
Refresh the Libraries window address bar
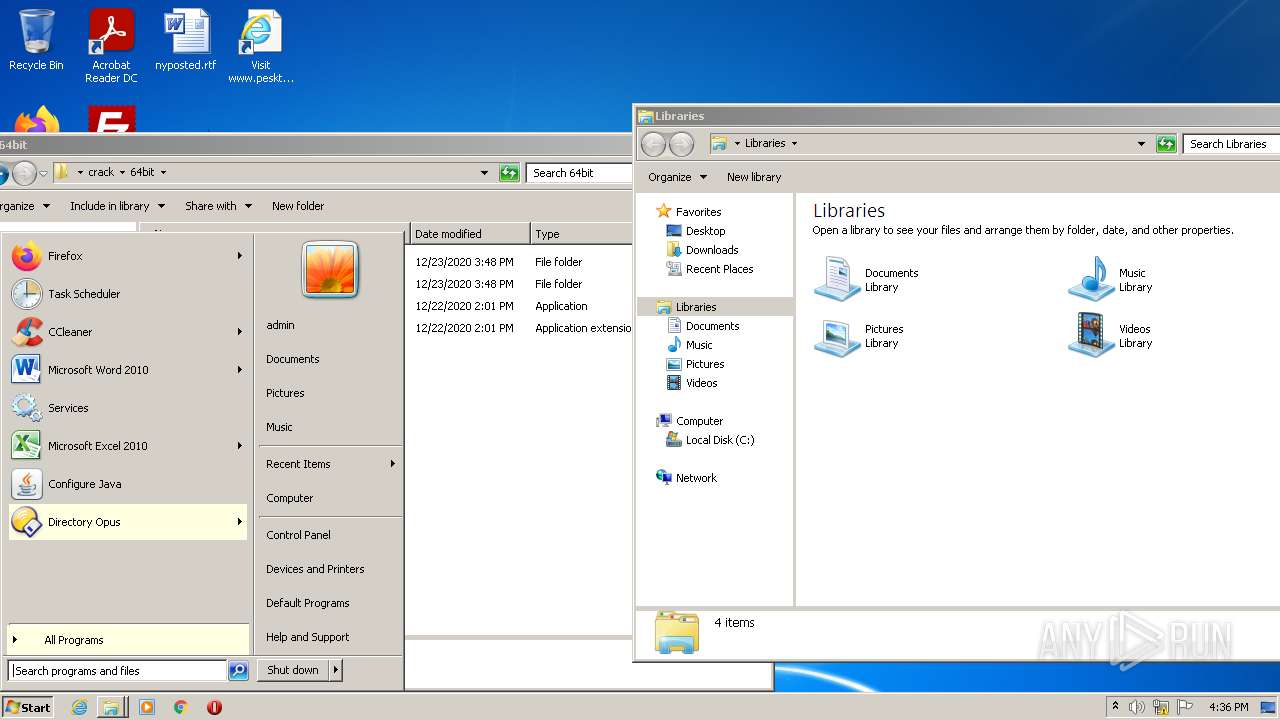(x=1166, y=144)
